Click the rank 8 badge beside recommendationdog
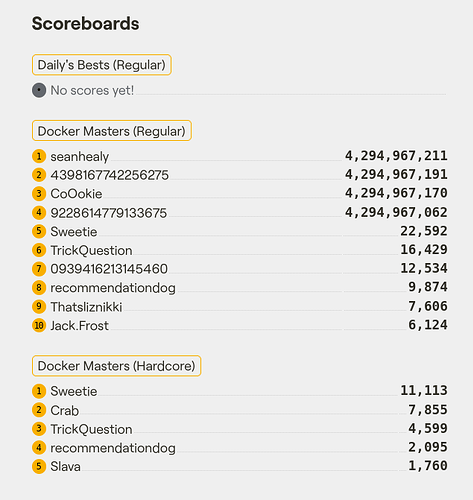This screenshot has width=473, height=500. point(39,287)
